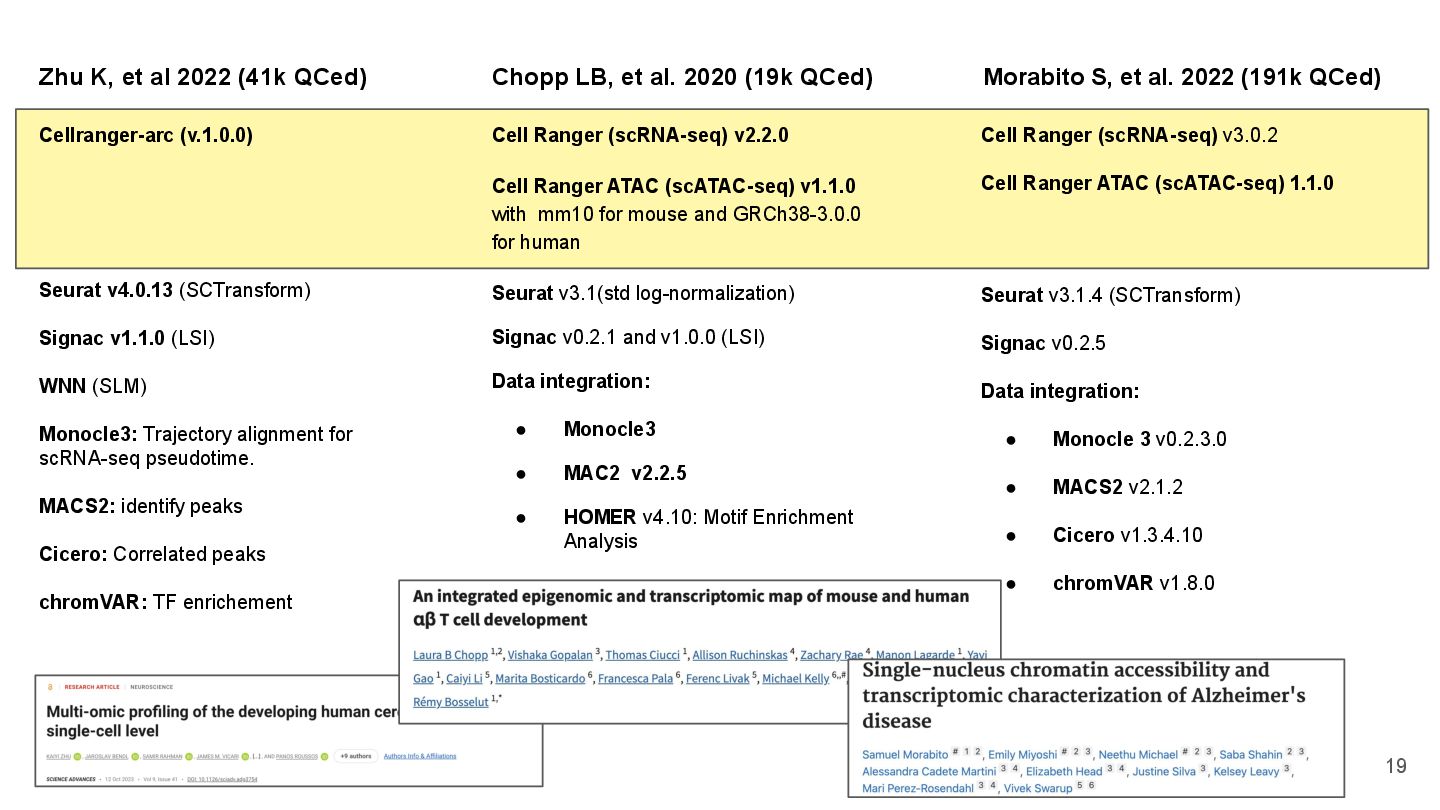Click 'Seurat v3.1(std log-normalization)' line
The image size is (1440, 810).
point(643,293)
